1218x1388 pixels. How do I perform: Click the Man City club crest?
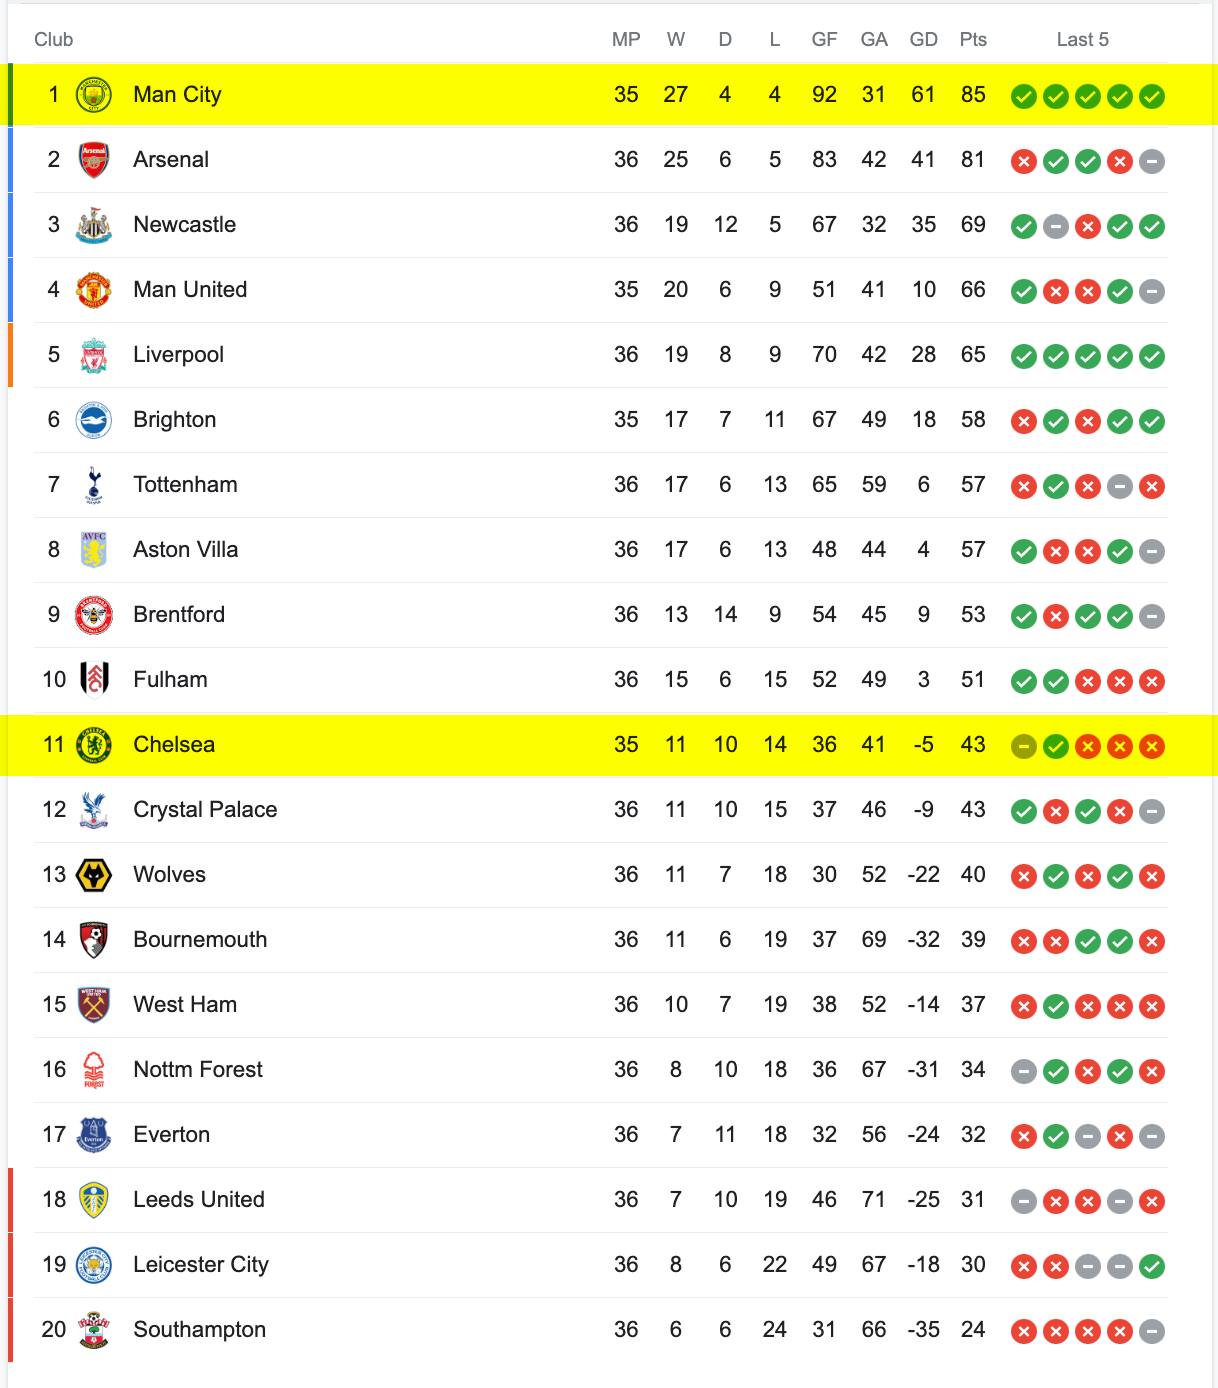point(94,95)
